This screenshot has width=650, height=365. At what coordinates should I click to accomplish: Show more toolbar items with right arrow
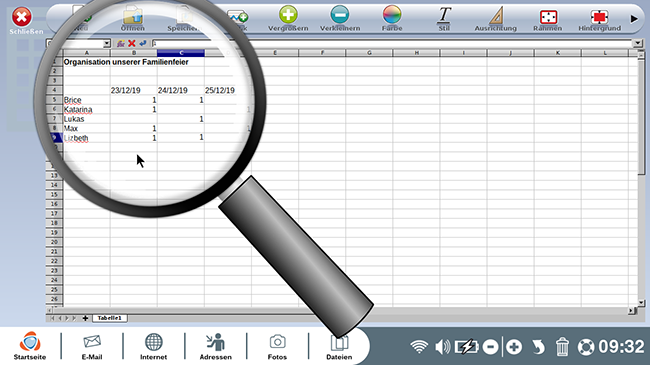pos(634,19)
